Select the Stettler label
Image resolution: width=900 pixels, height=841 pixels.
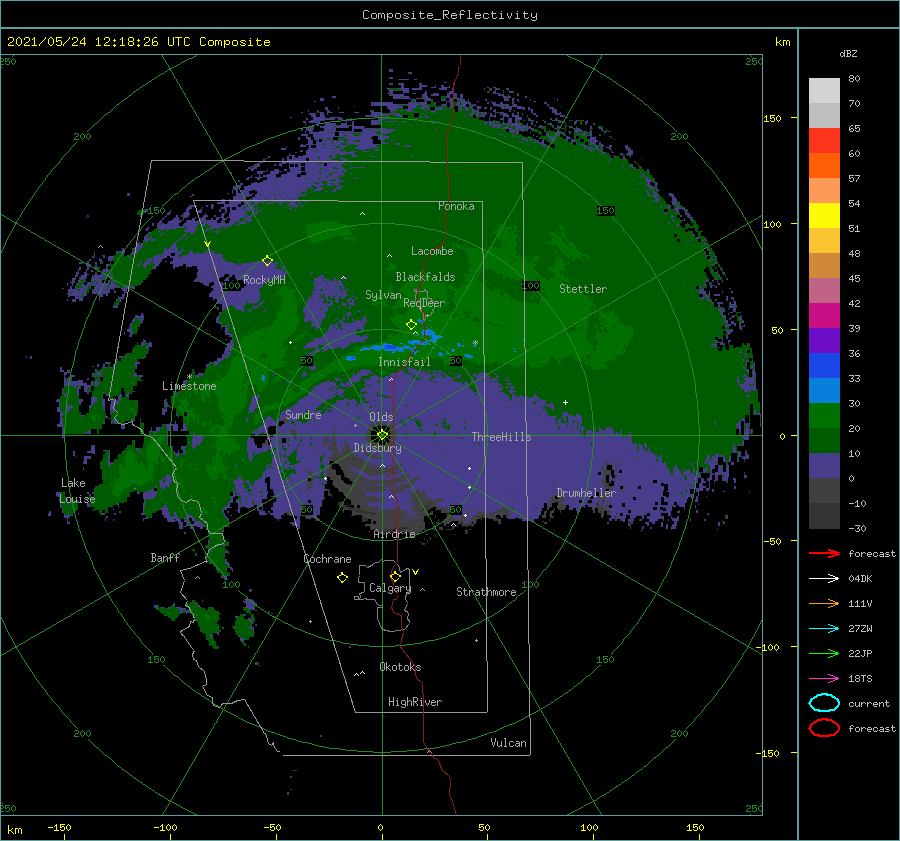click(583, 289)
